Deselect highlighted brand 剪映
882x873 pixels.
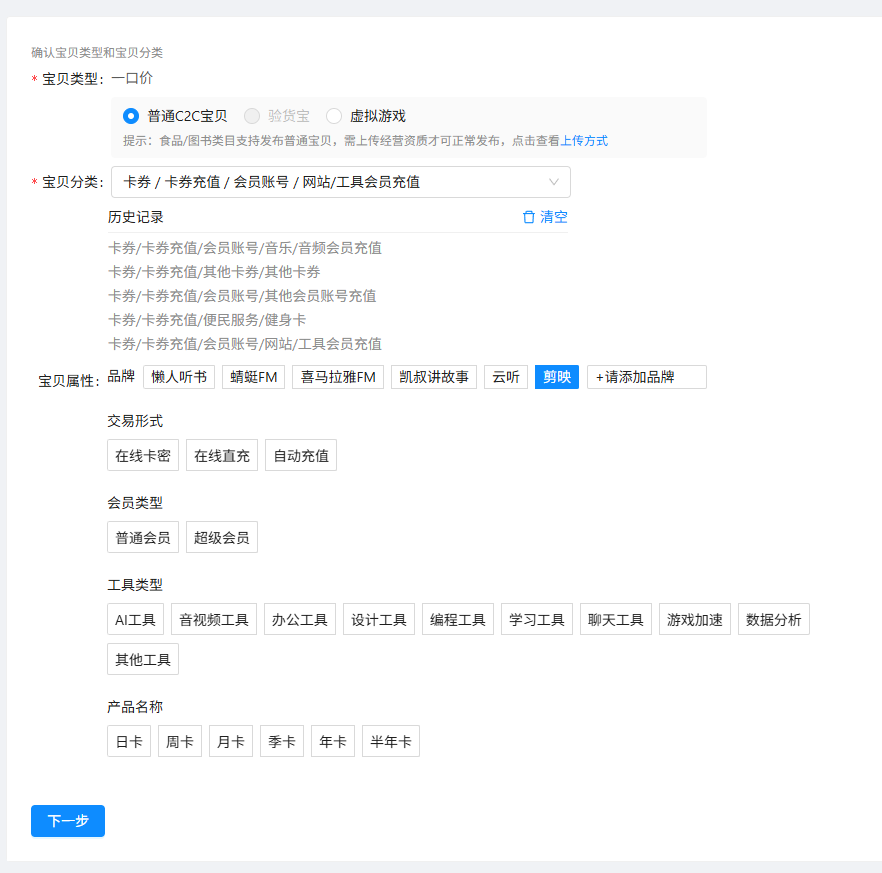tap(557, 377)
